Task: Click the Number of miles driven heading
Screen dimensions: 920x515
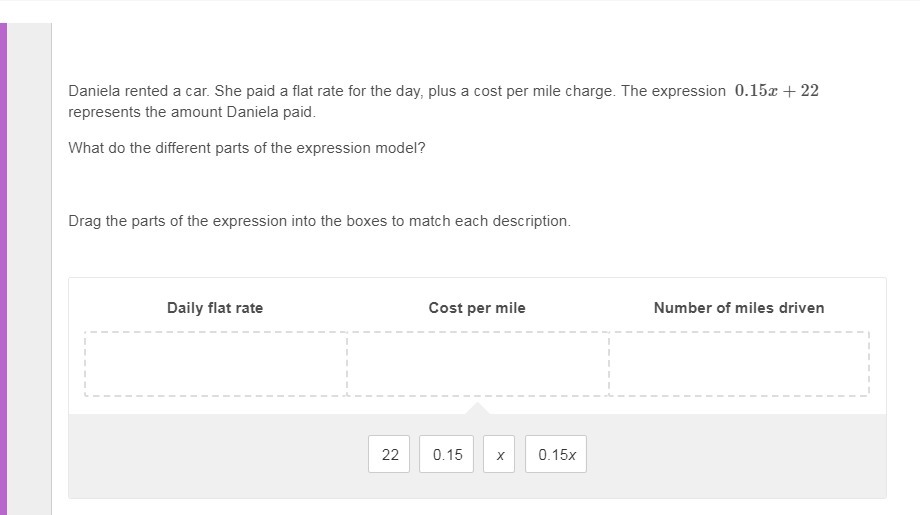Action: pyautogui.click(x=739, y=308)
